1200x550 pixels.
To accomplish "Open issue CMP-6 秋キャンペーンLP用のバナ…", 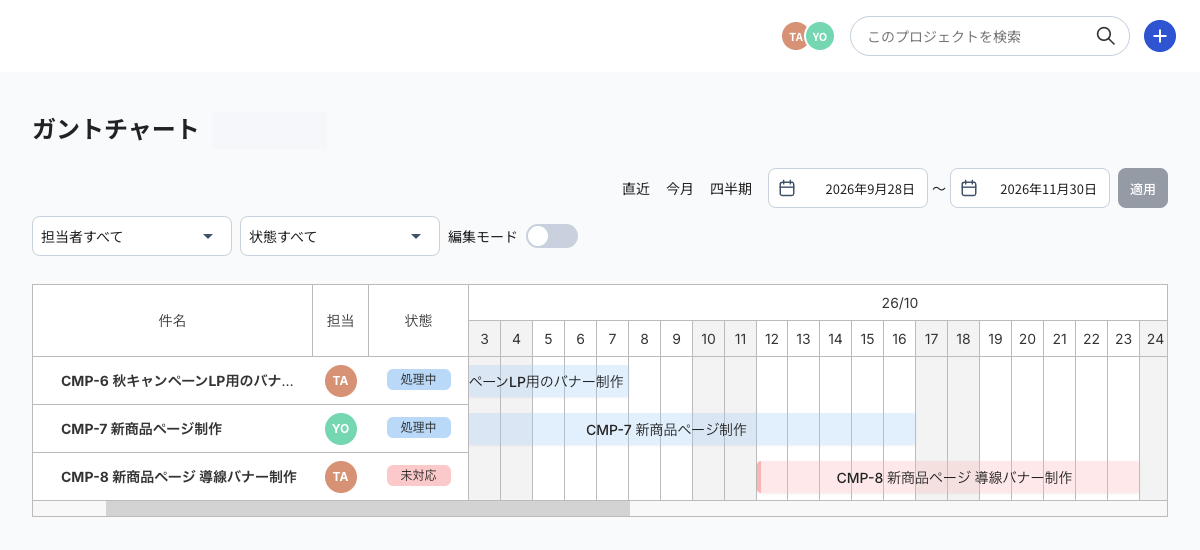I will pos(178,381).
